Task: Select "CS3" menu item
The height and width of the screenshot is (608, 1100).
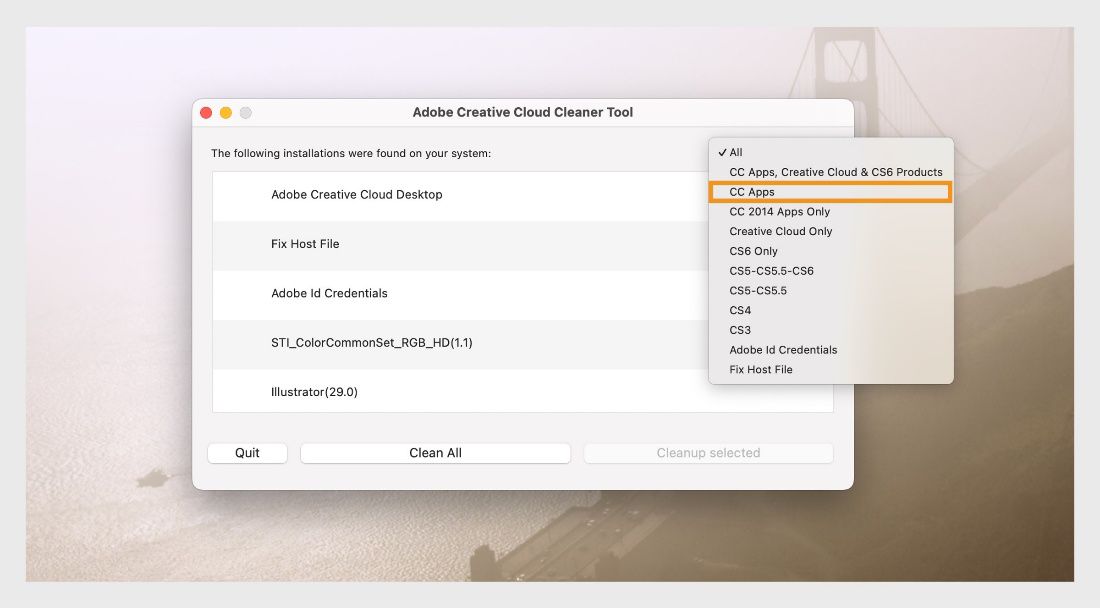Action: [738, 330]
